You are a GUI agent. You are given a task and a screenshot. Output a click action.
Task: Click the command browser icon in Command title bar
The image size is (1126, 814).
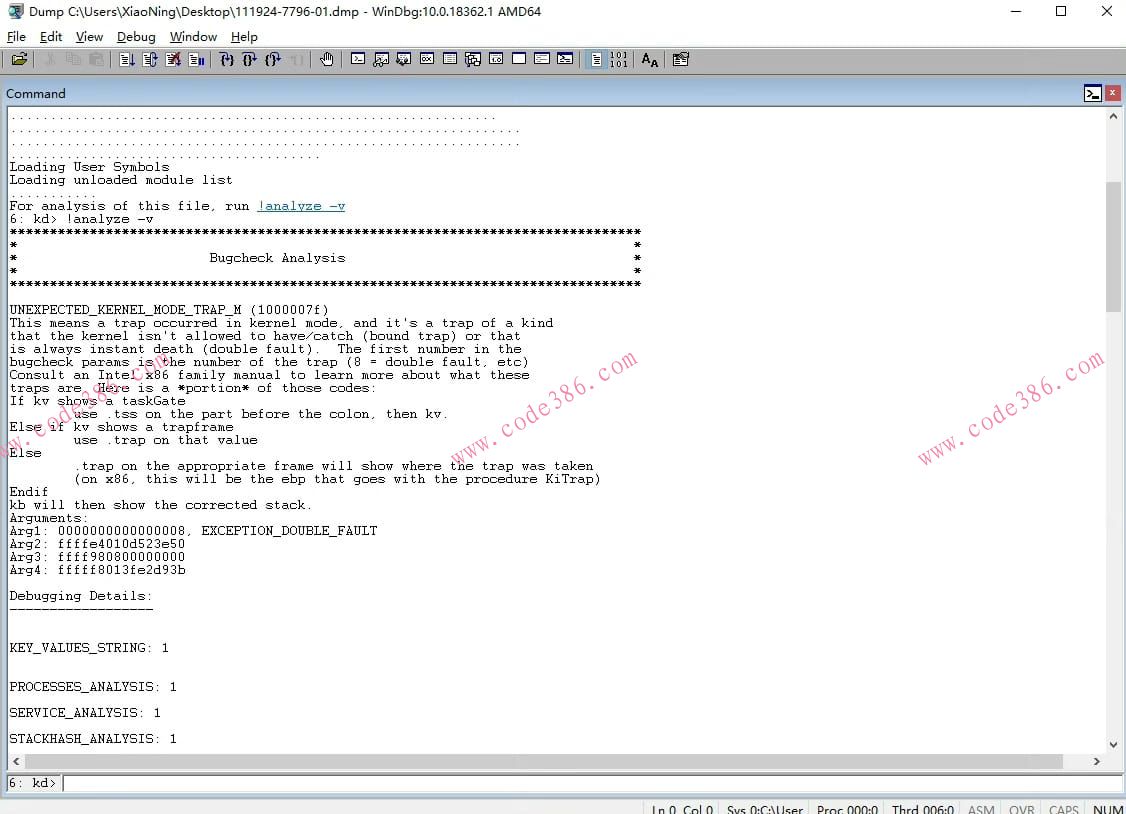[x=1092, y=93]
